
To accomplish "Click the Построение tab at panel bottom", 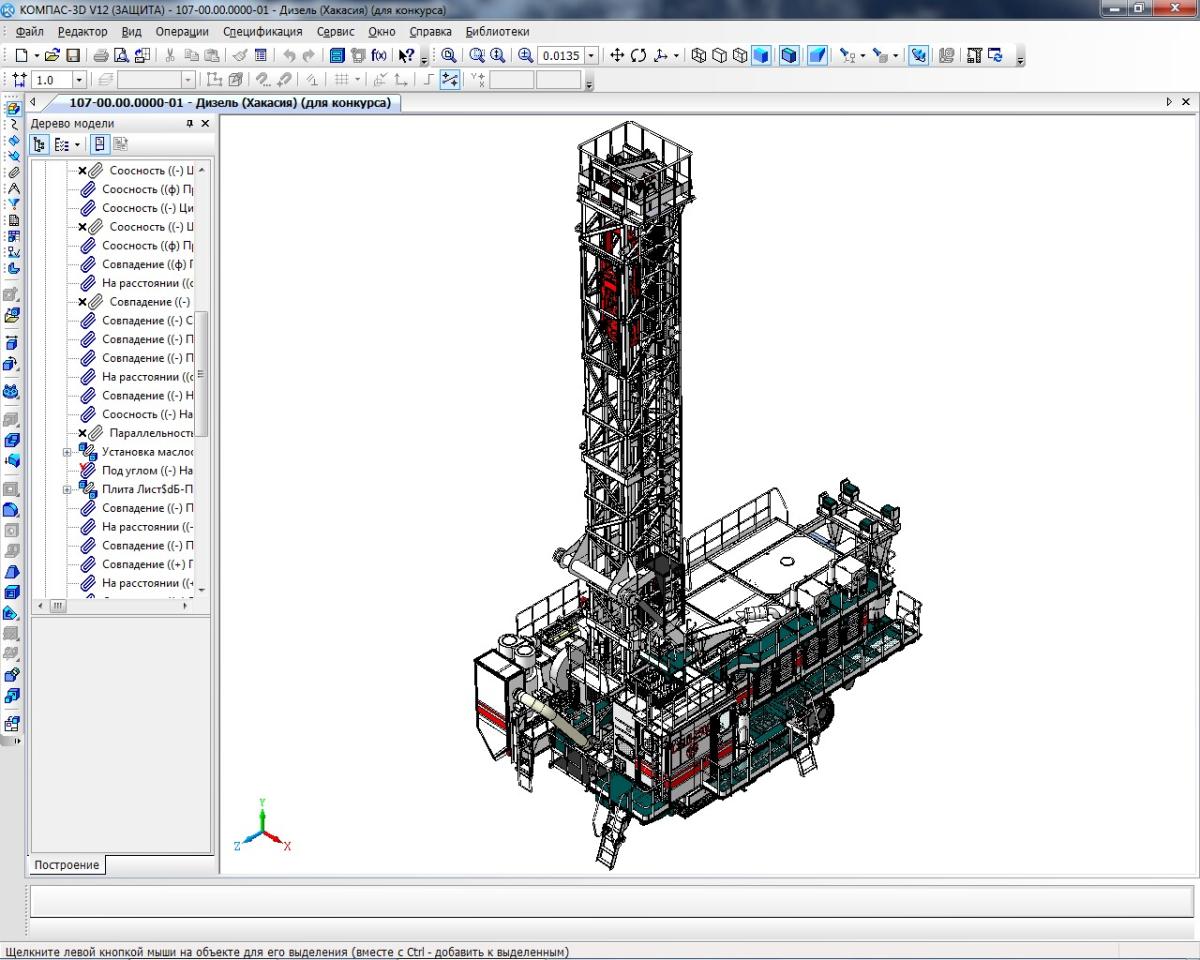I will click(67, 865).
